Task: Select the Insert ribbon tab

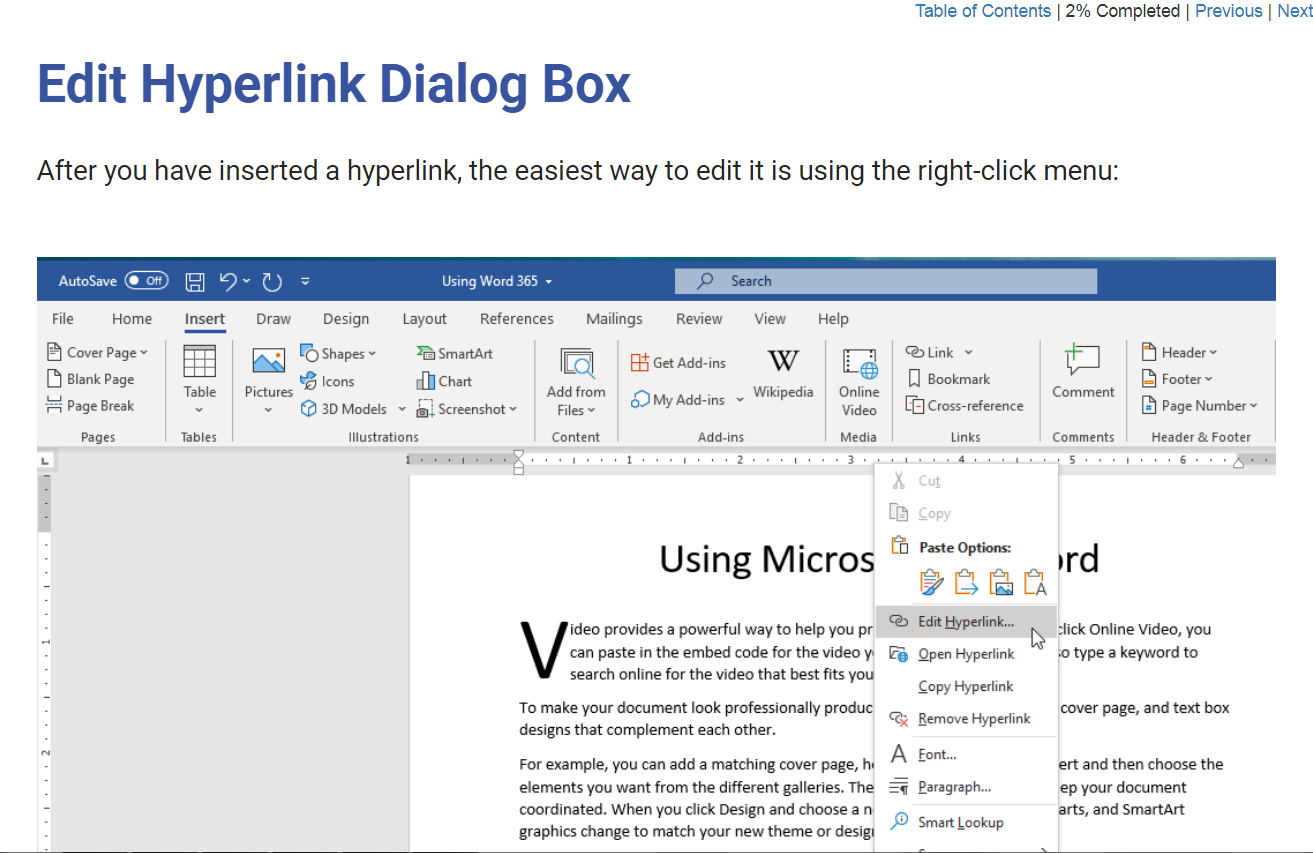Action: point(205,319)
